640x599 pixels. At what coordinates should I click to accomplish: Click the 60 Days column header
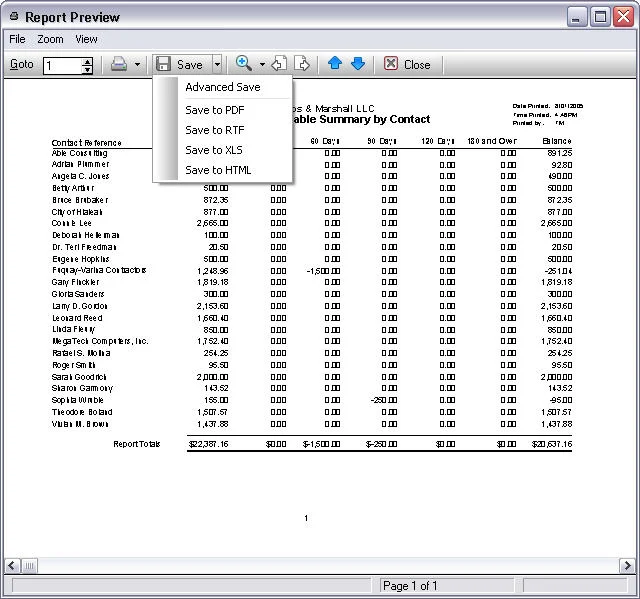325,141
